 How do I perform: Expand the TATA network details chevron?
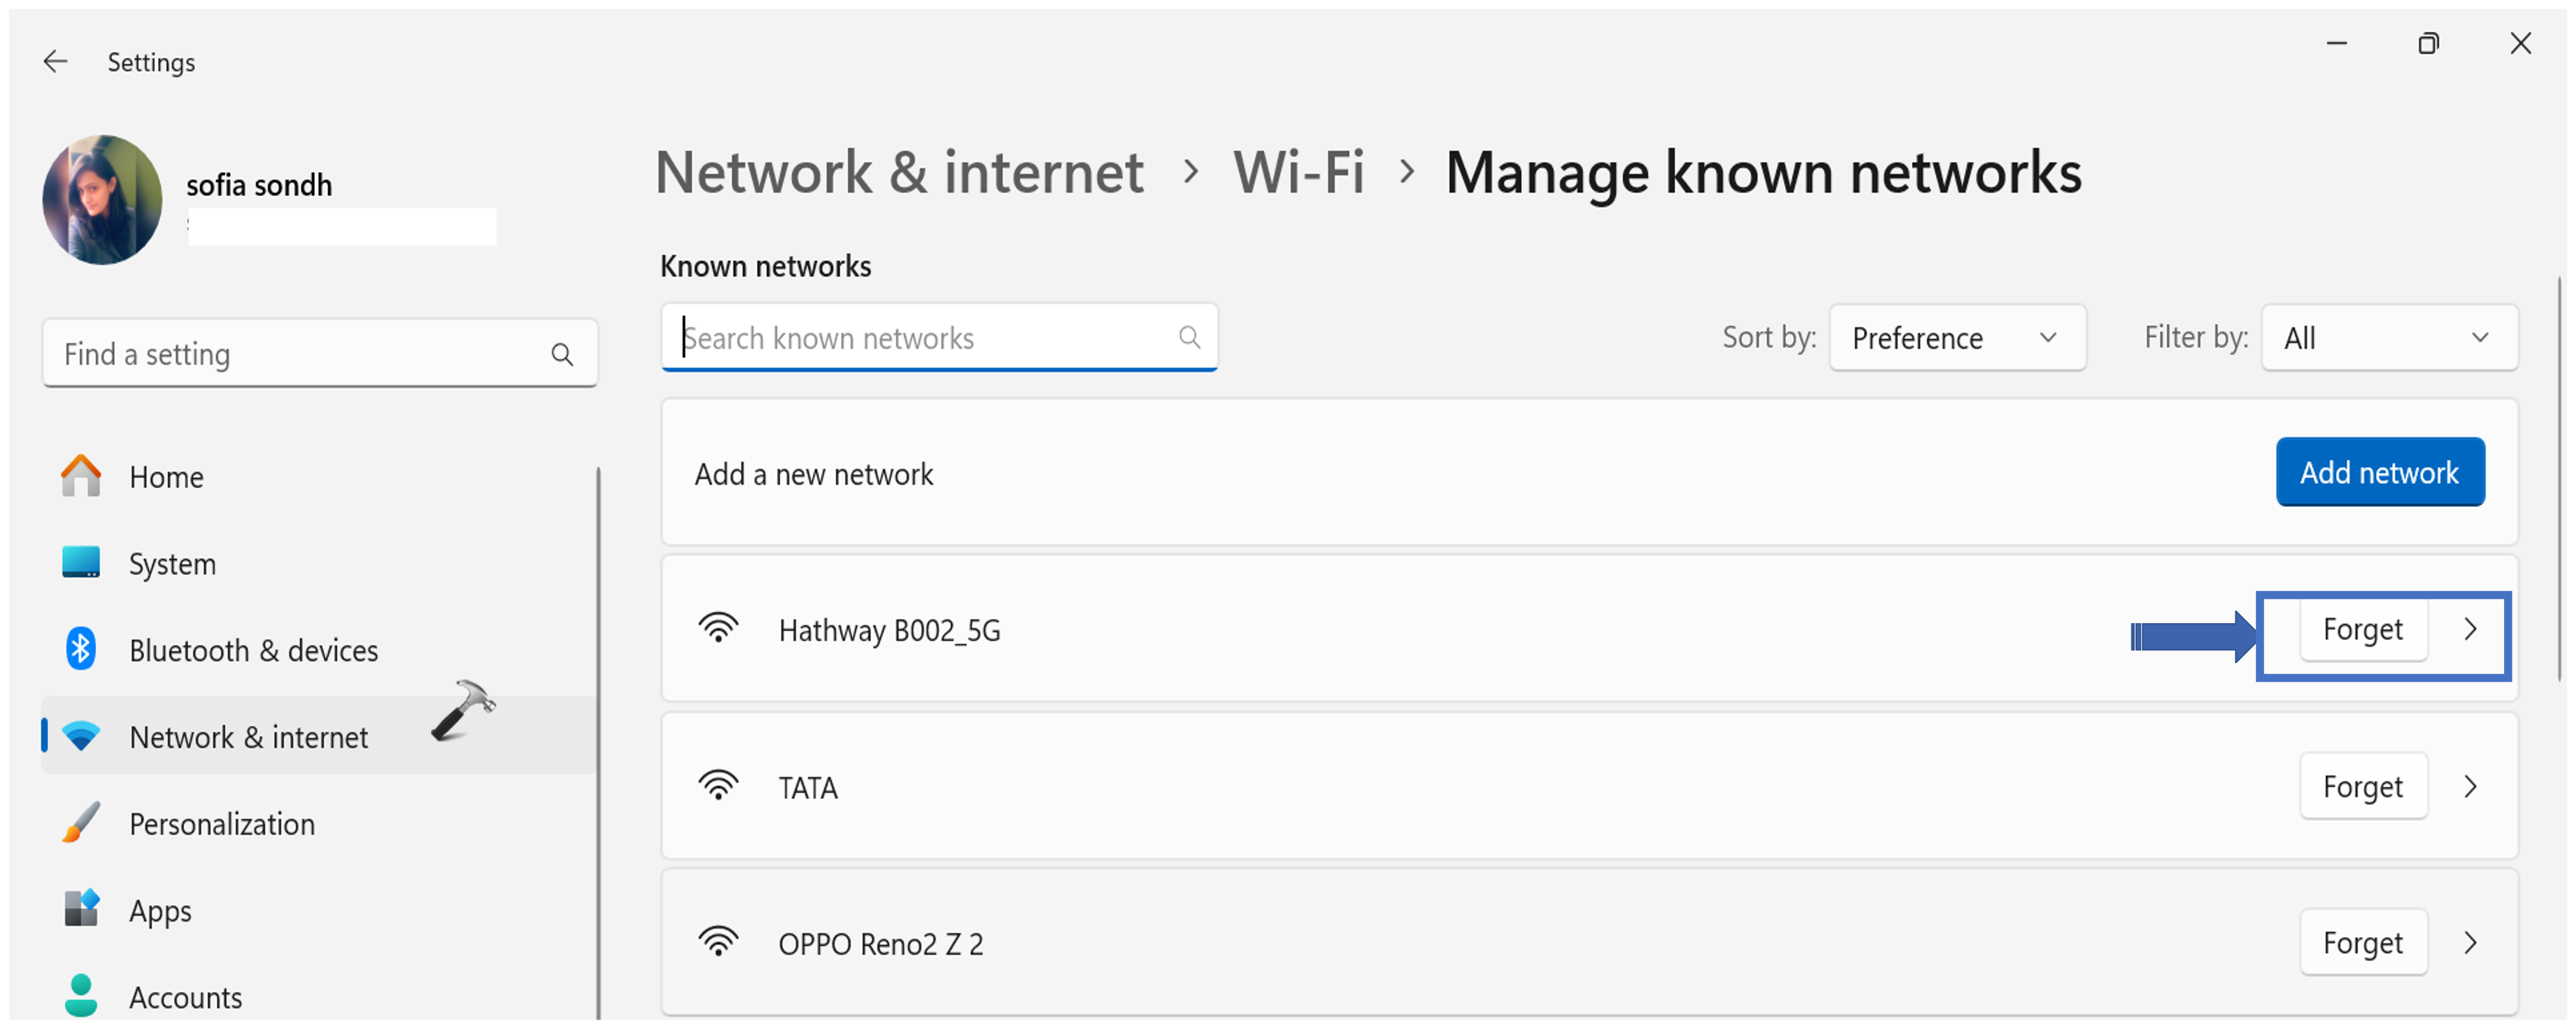(x=2470, y=786)
